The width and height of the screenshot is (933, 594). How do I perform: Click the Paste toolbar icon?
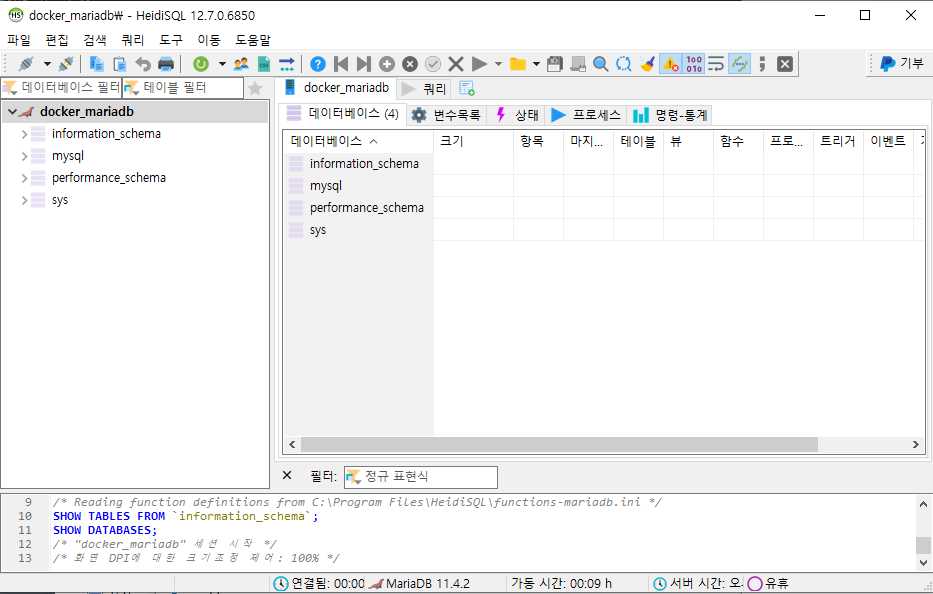tap(120, 64)
